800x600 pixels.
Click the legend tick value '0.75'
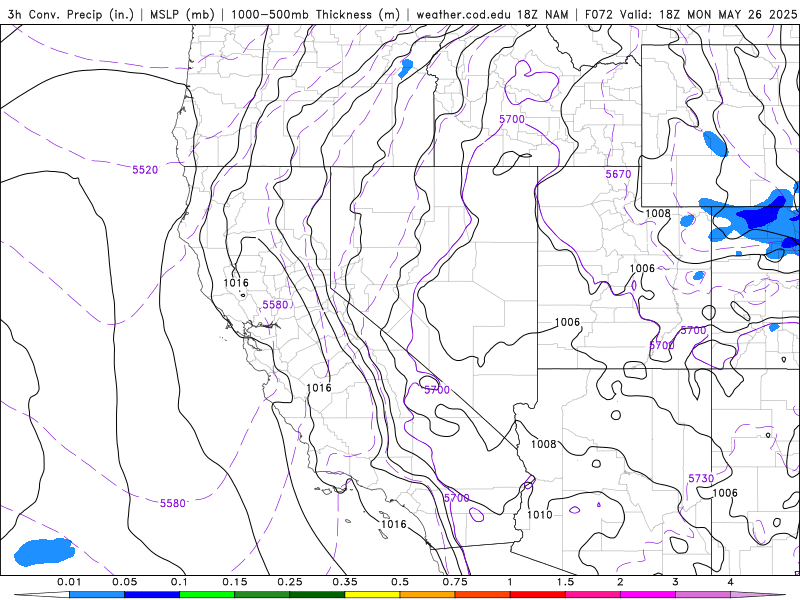coord(455,582)
